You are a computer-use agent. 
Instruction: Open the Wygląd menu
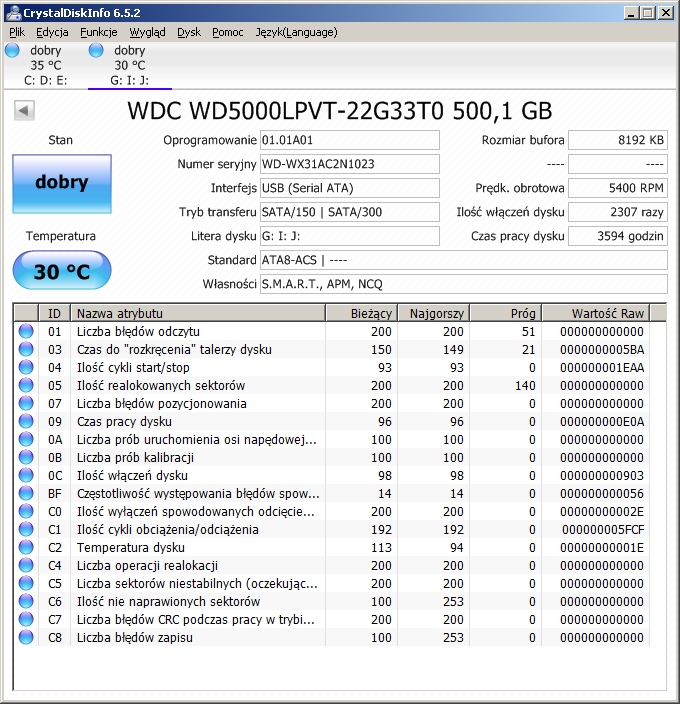tap(147, 32)
